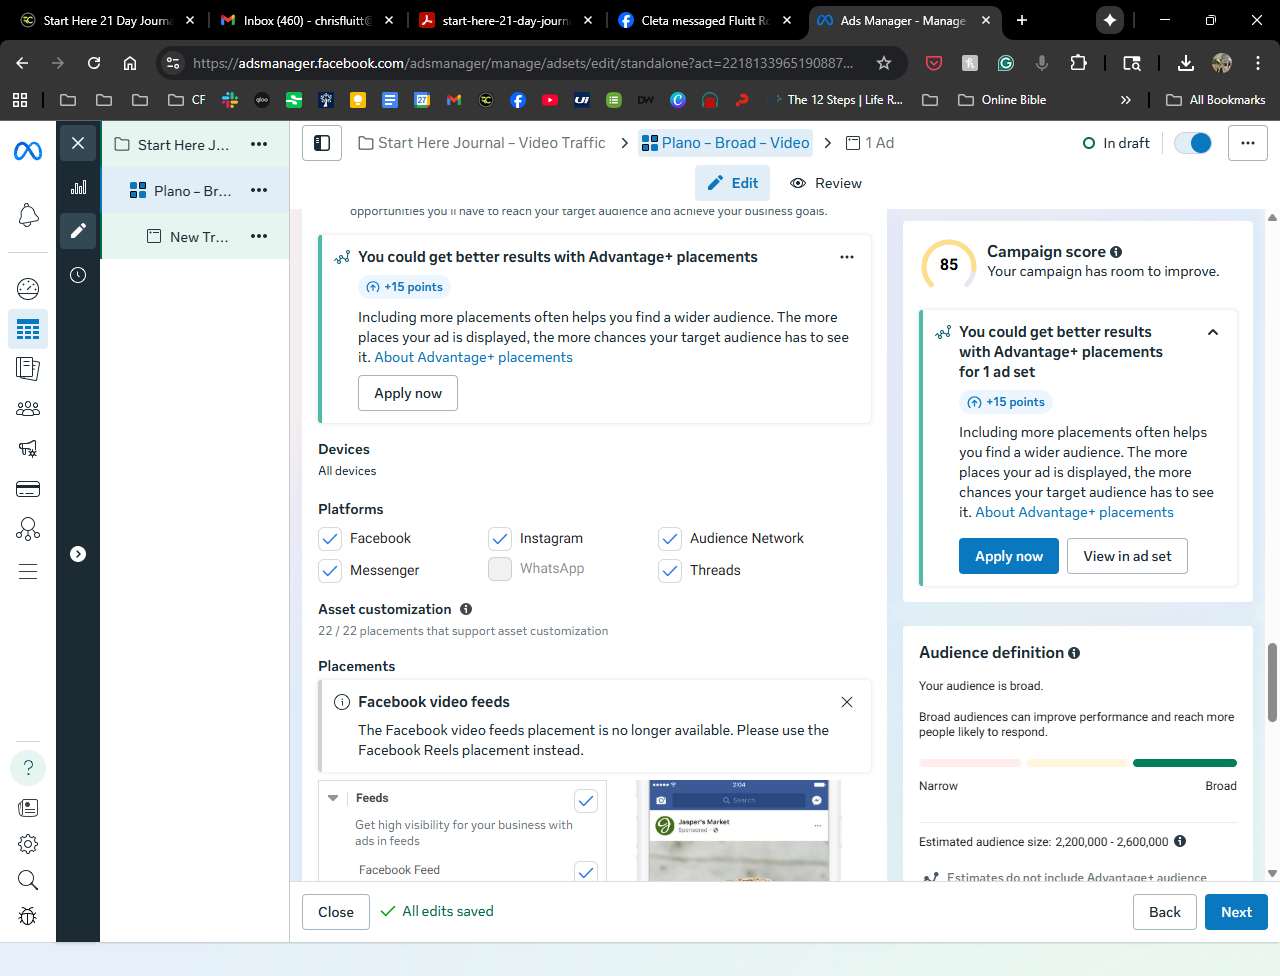Image resolution: width=1280 pixels, height=976 pixels.
Task: Collapse the Advantage+ placements recommendation card
Action: (x=1213, y=332)
